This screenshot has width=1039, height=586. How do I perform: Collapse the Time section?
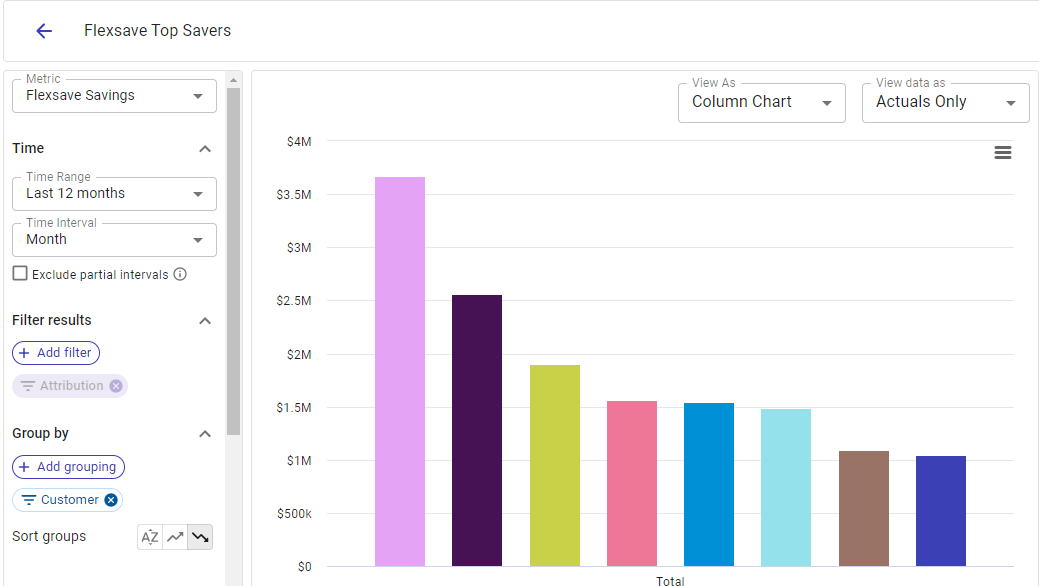point(205,149)
